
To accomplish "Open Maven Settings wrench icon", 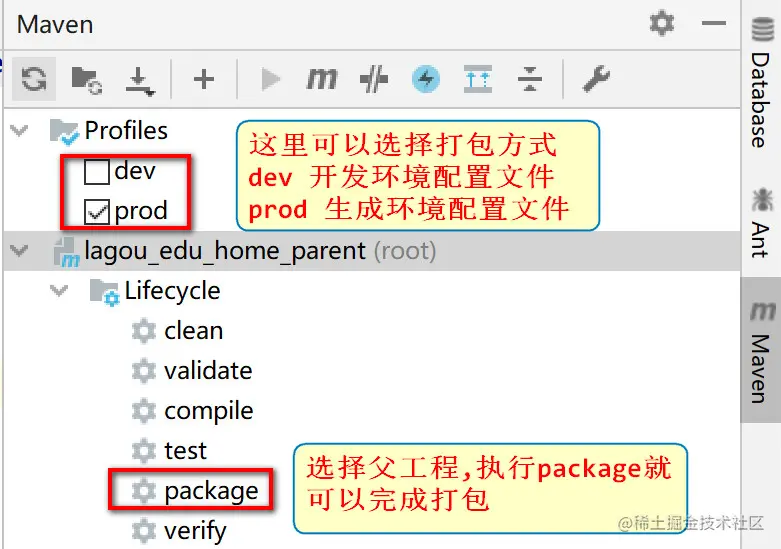I will click(x=596, y=79).
